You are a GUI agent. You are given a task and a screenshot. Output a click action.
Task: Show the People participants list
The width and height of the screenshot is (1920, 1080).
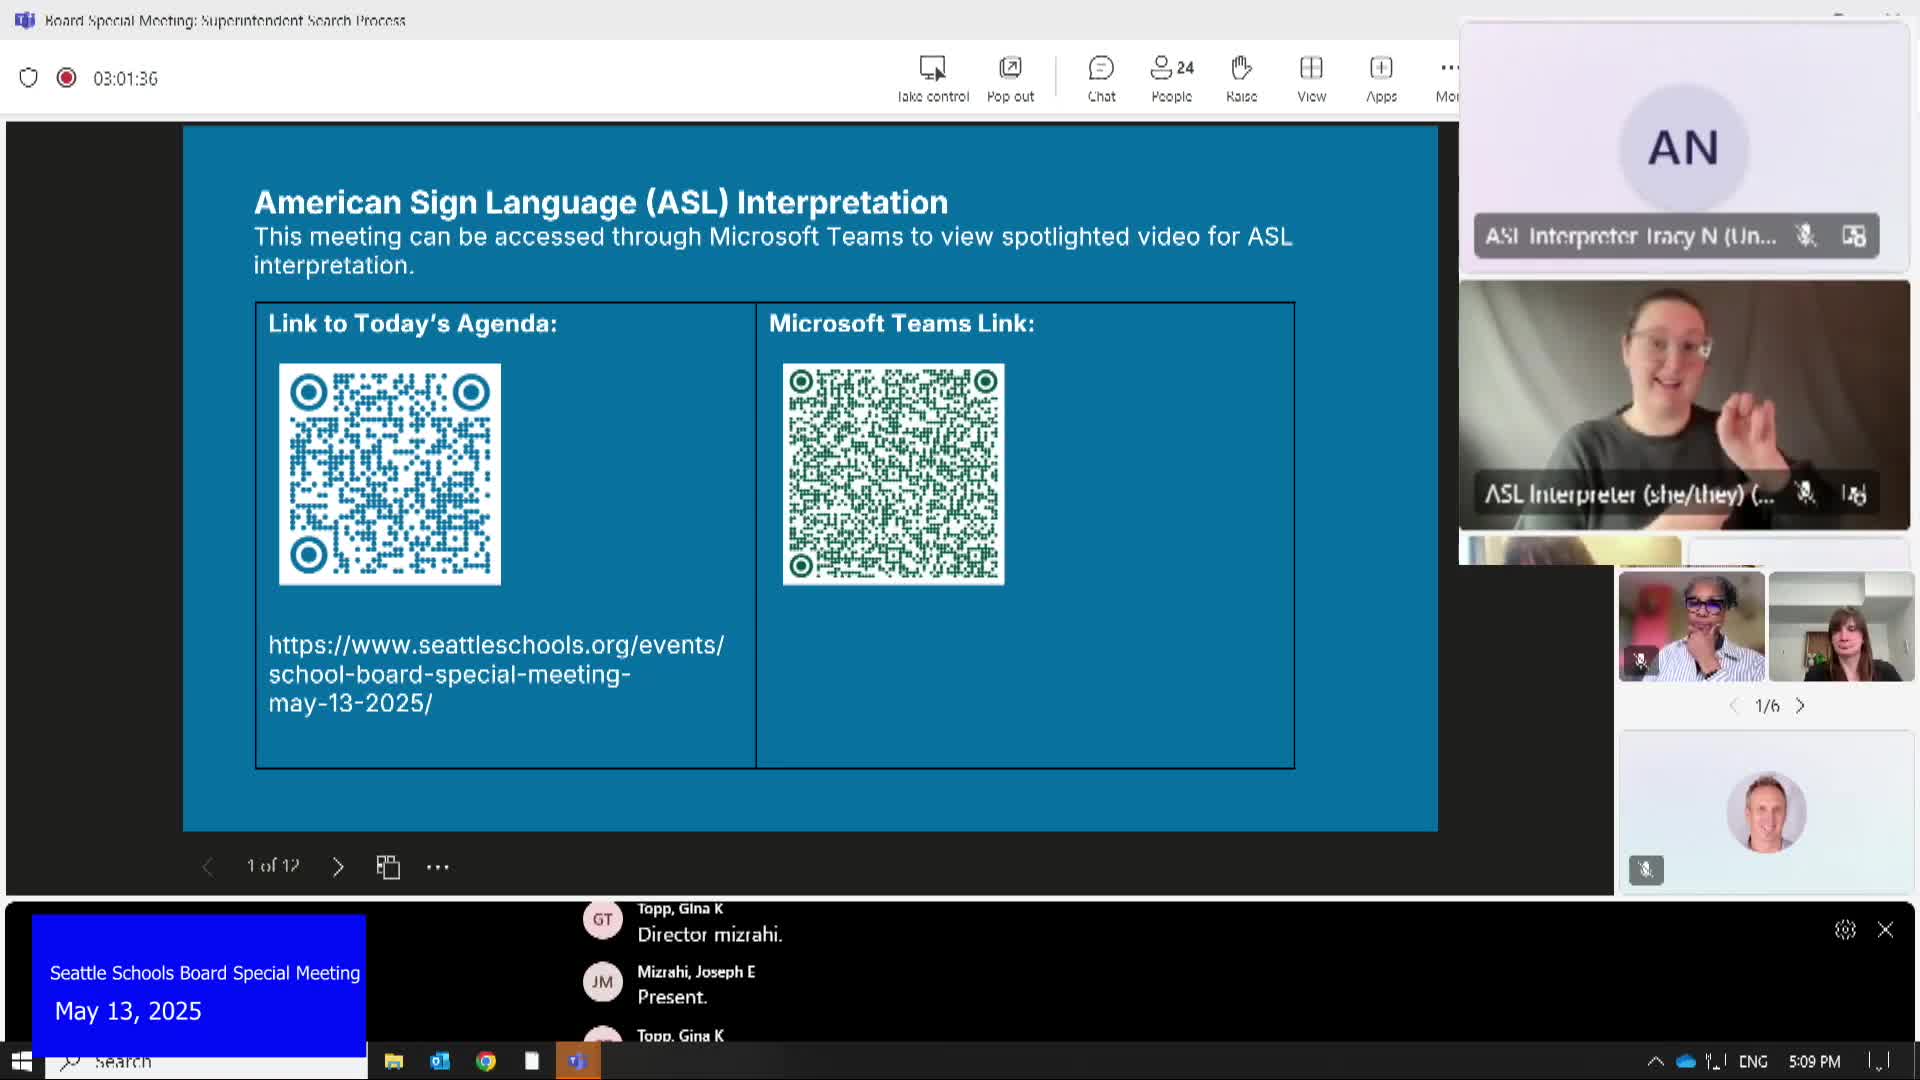[x=1171, y=78]
